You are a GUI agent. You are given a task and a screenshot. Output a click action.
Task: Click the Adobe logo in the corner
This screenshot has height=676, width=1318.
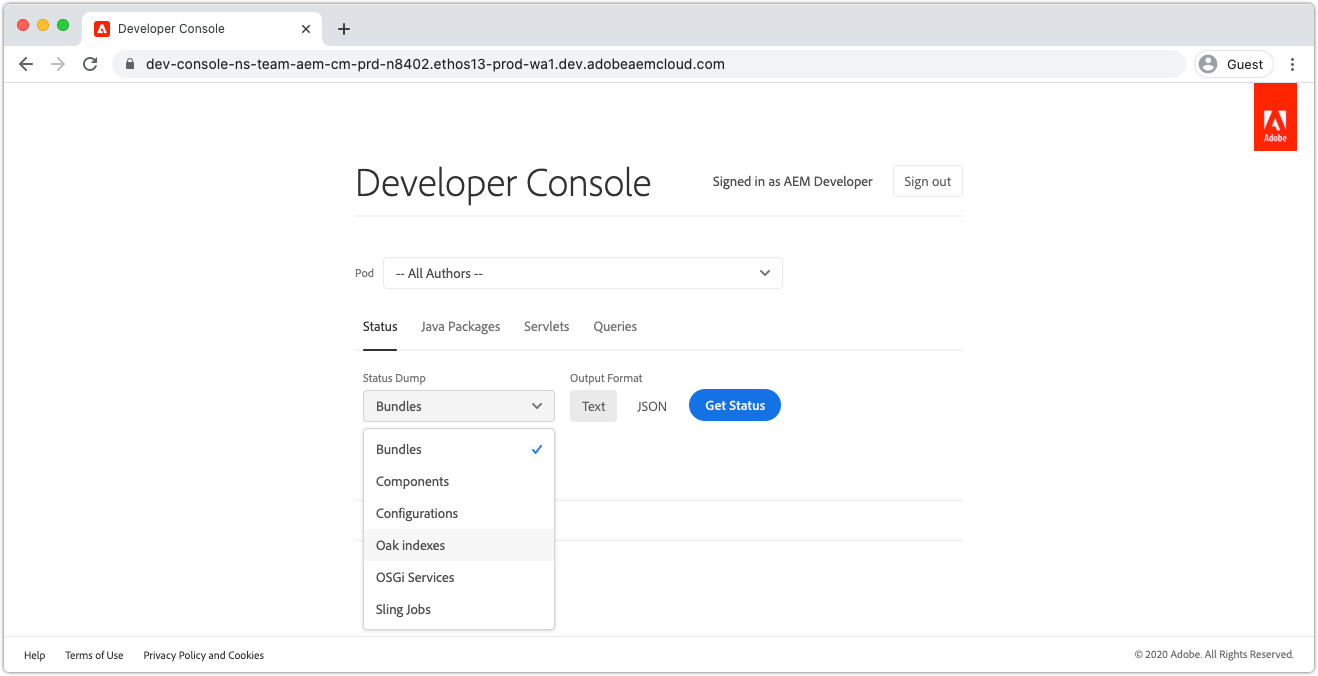click(x=1275, y=117)
